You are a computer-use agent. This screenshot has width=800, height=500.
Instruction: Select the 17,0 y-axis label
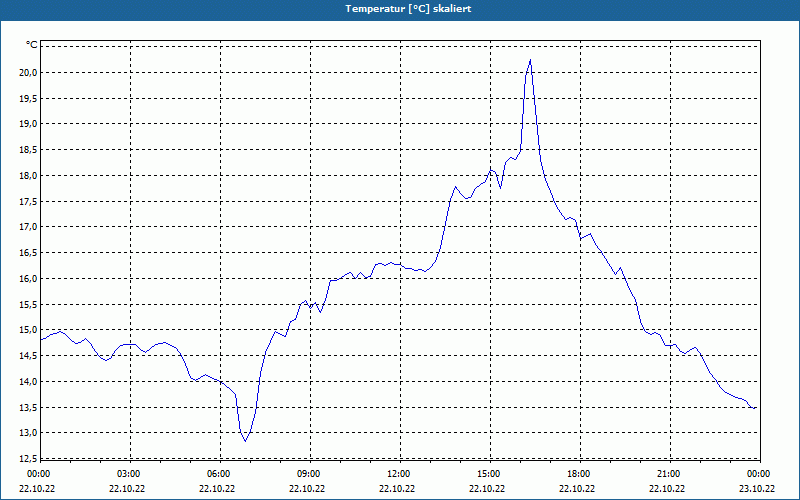point(29,227)
